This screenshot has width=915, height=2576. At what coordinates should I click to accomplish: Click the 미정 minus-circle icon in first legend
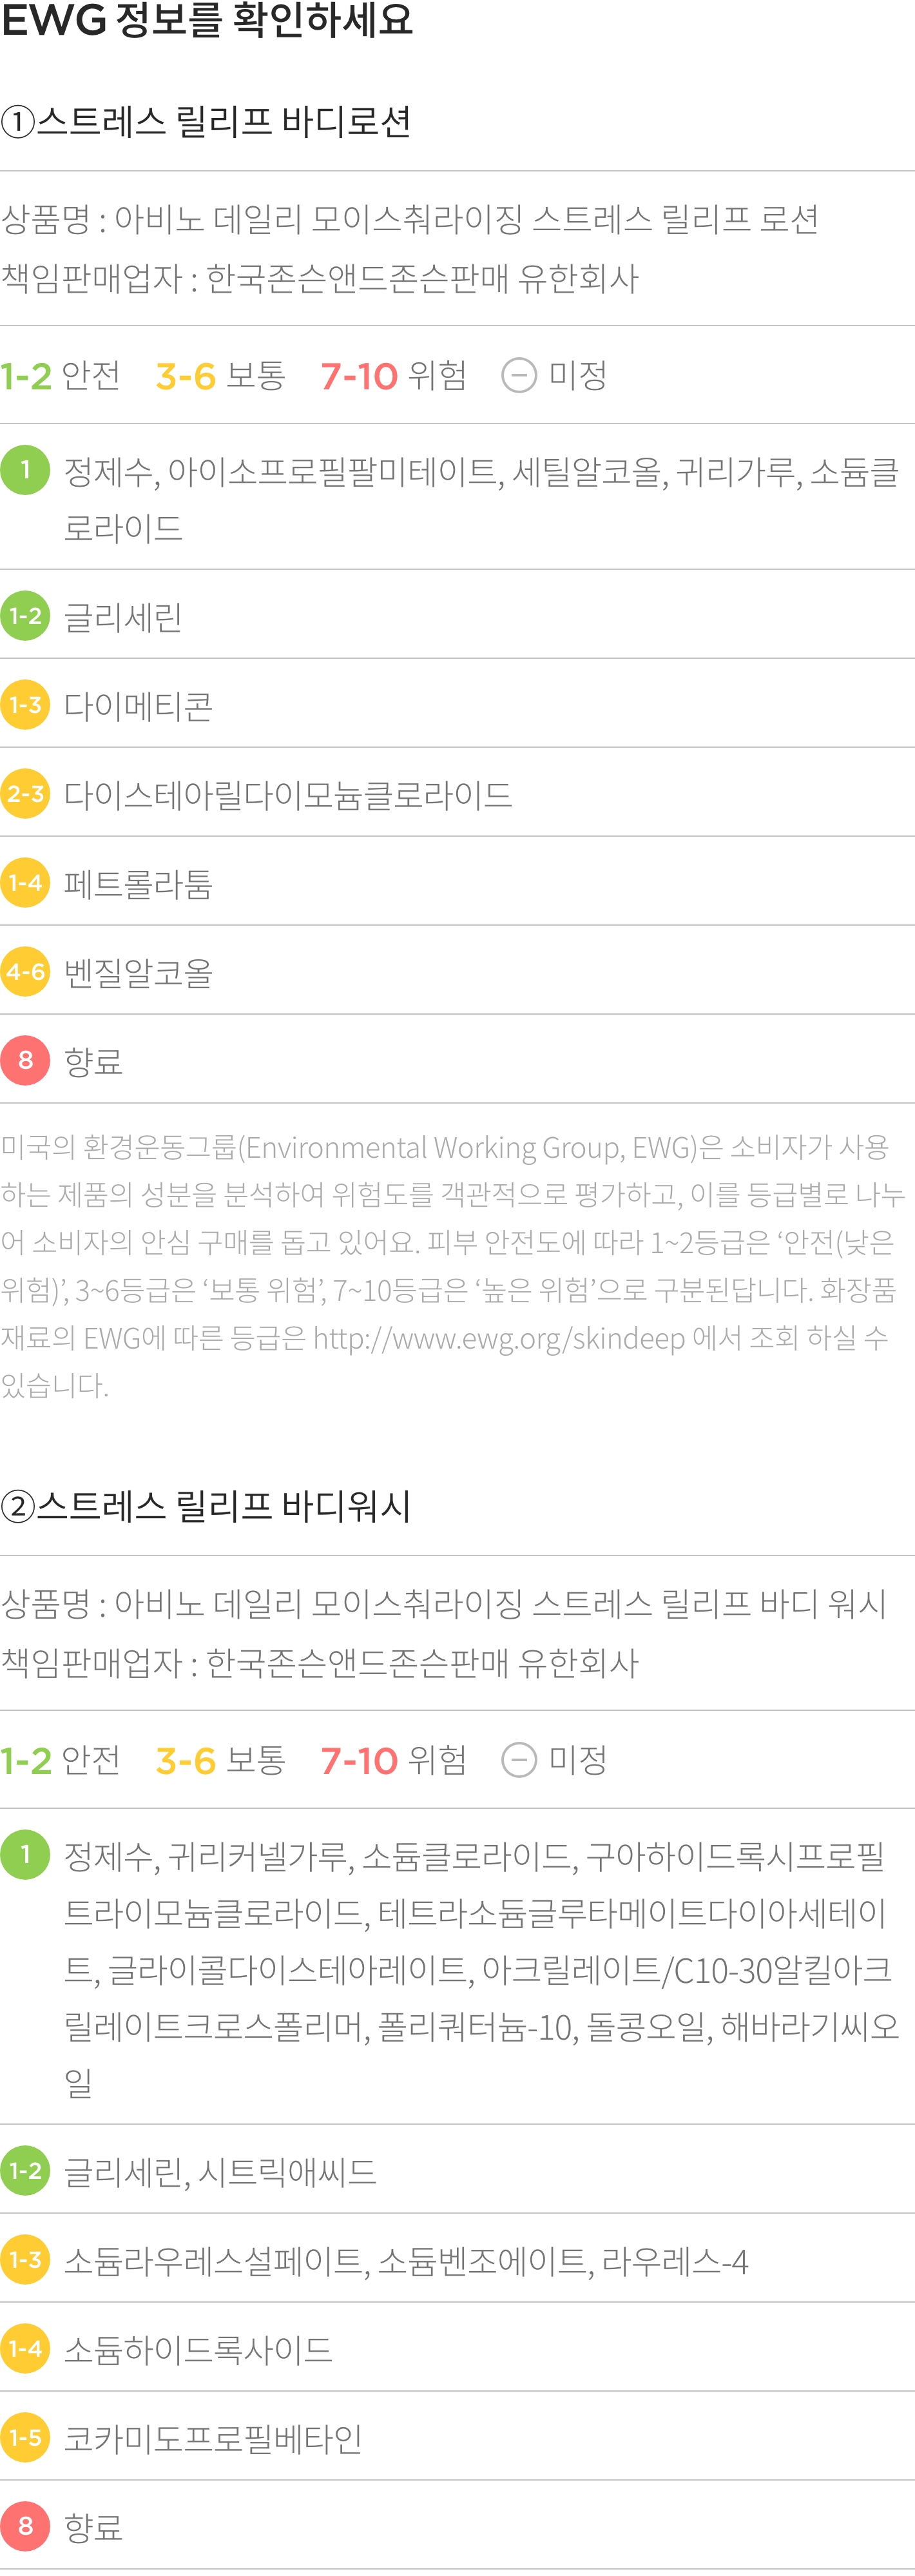click(518, 376)
